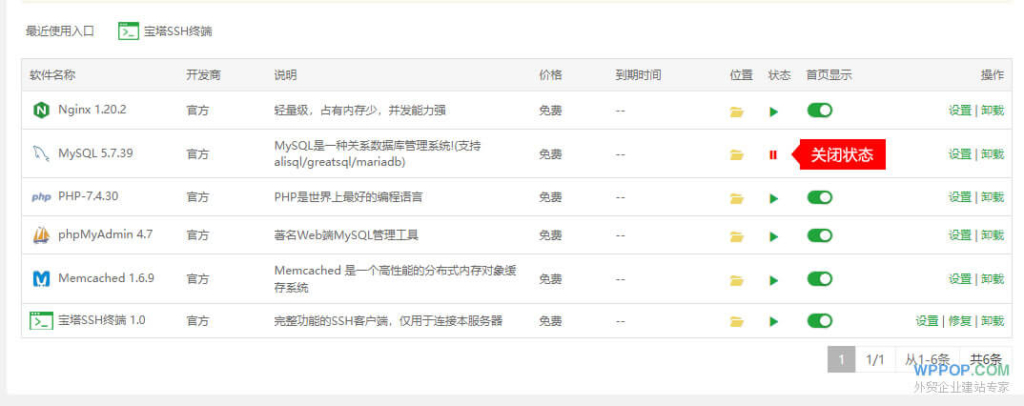This screenshot has width=1024, height=406.
Task: Toggle Memcached homepage display switch
Action: click(820, 279)
